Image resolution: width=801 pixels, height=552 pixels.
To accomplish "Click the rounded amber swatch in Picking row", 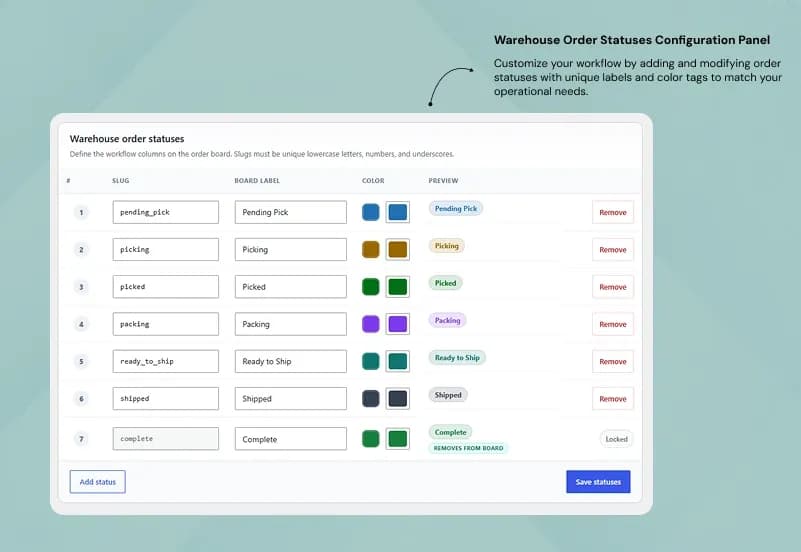I will [x=370, y=249].
